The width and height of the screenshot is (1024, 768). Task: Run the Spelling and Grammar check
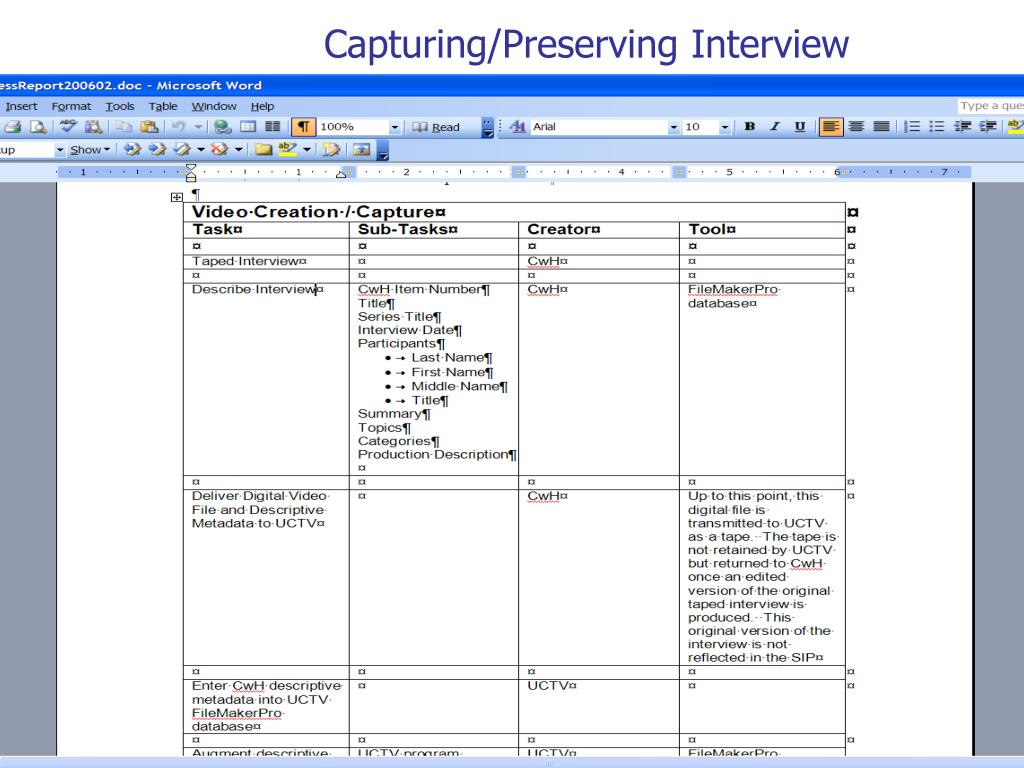68,127
